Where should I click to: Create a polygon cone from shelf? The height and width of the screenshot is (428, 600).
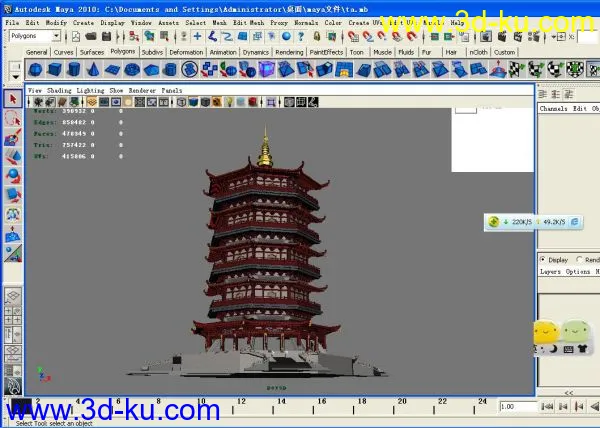(x=93, y=70)
